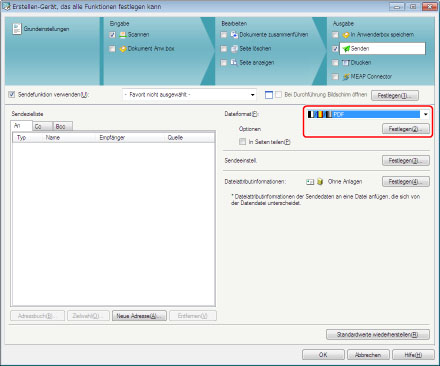Toggle Sendefunktion verwenden checkbox
Image resolution: width=440 pixels, height=366 pixels.
tap(12, 94)
